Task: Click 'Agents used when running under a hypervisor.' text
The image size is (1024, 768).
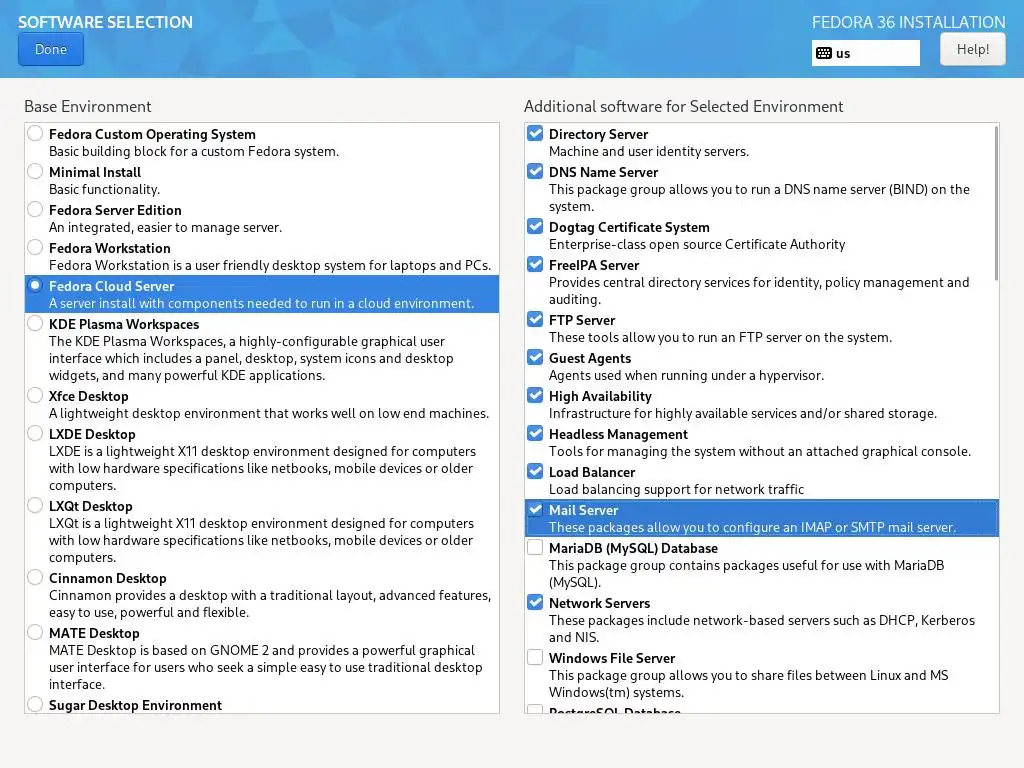Action: 686,376
